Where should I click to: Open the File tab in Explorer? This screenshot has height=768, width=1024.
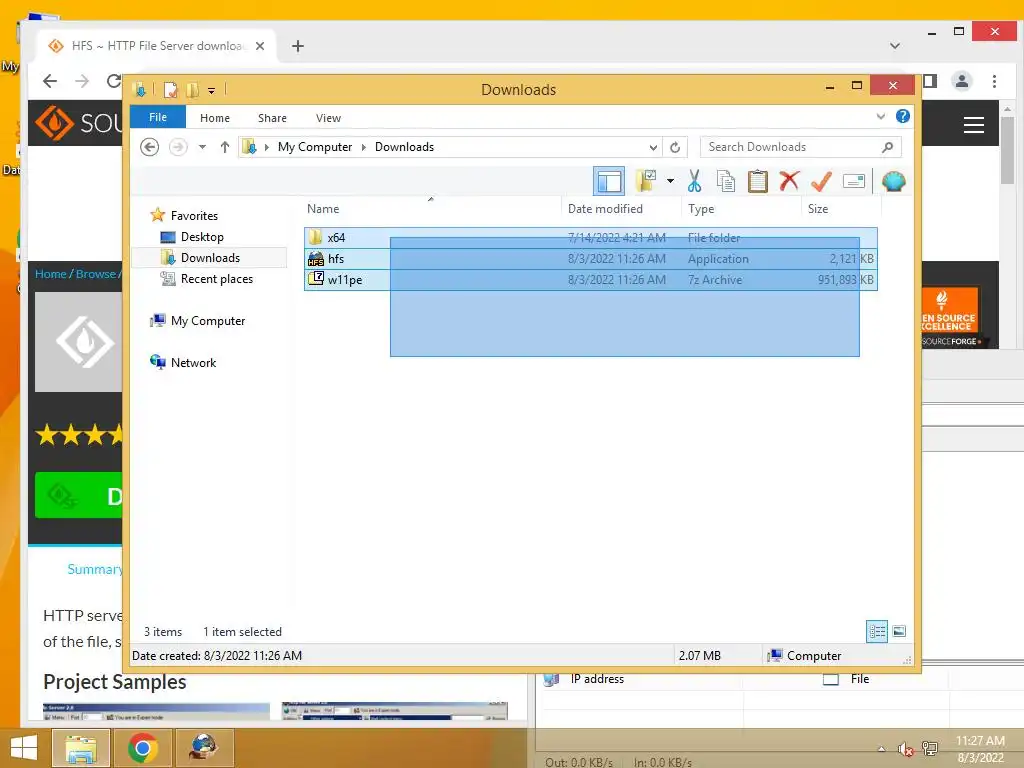157,117
